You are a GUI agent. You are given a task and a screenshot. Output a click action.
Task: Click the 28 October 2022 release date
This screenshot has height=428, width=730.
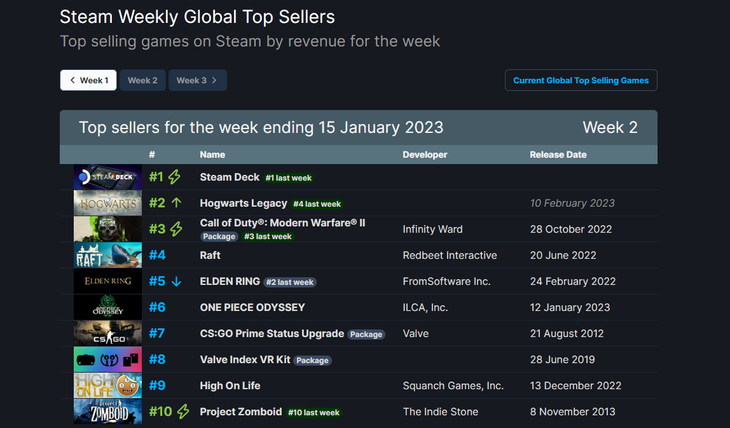[x=571, y=229]
